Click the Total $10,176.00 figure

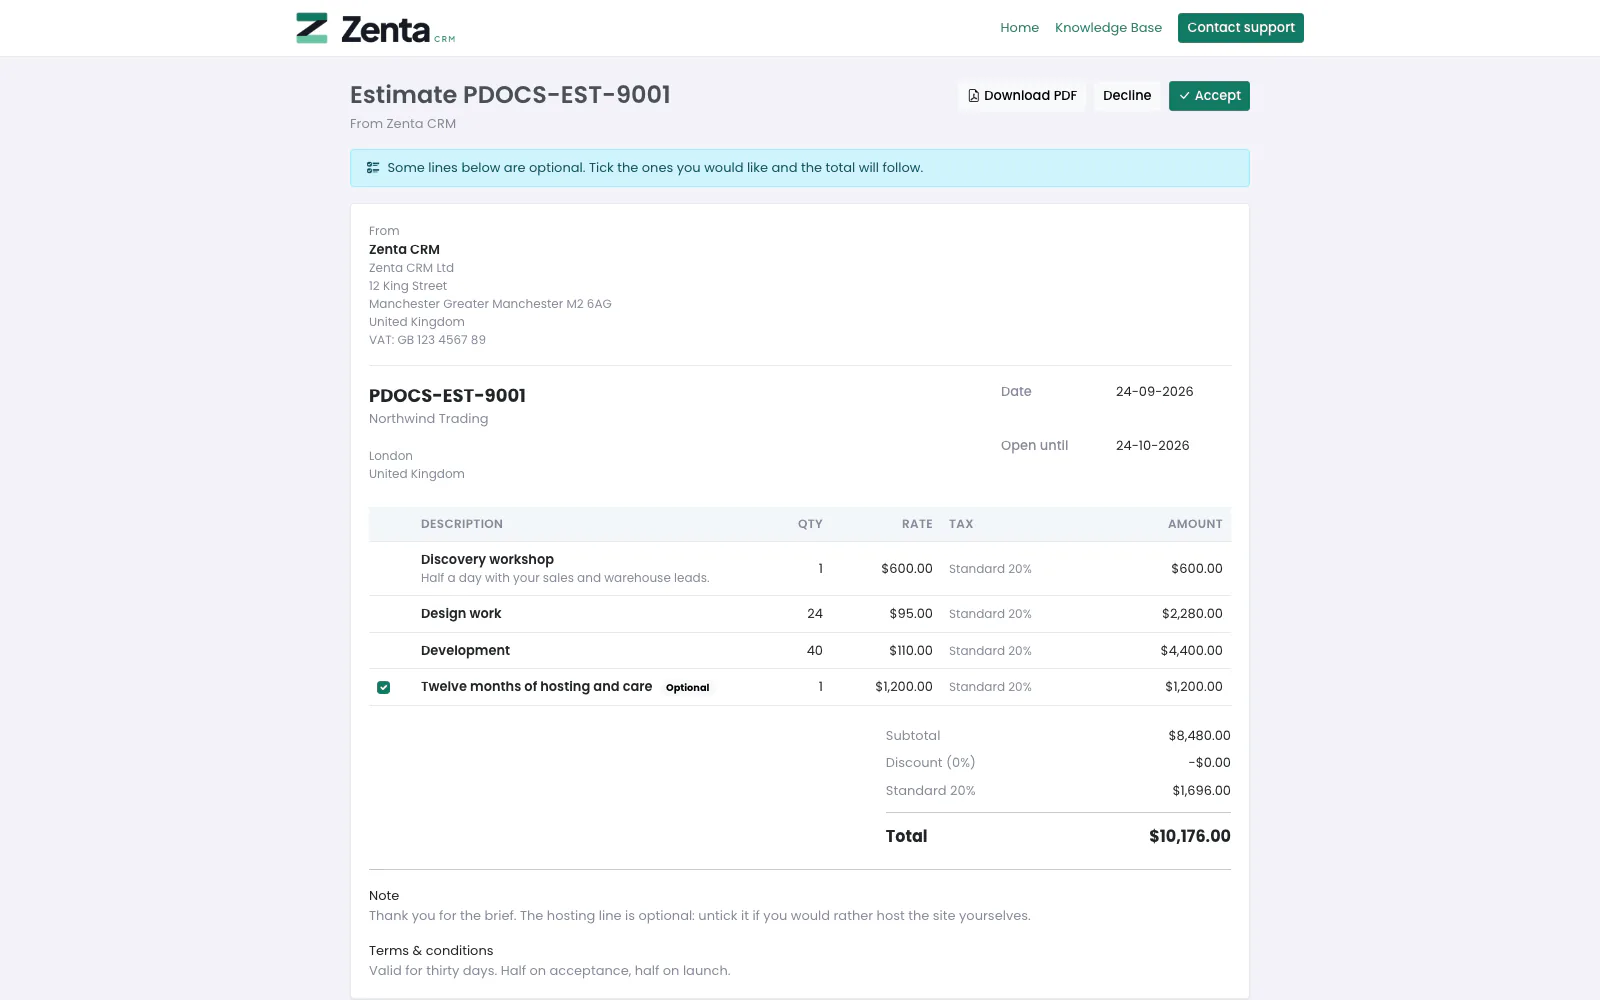(1189, 837)
